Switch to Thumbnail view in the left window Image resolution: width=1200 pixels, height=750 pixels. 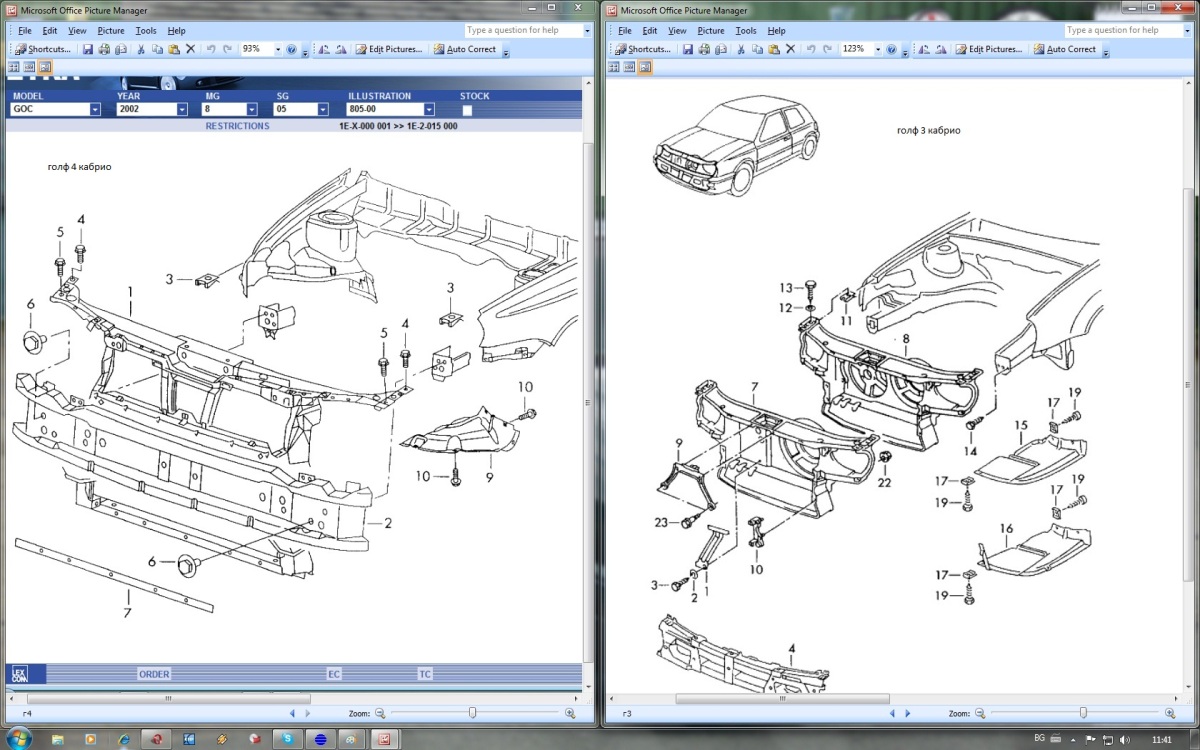[14, 67]
